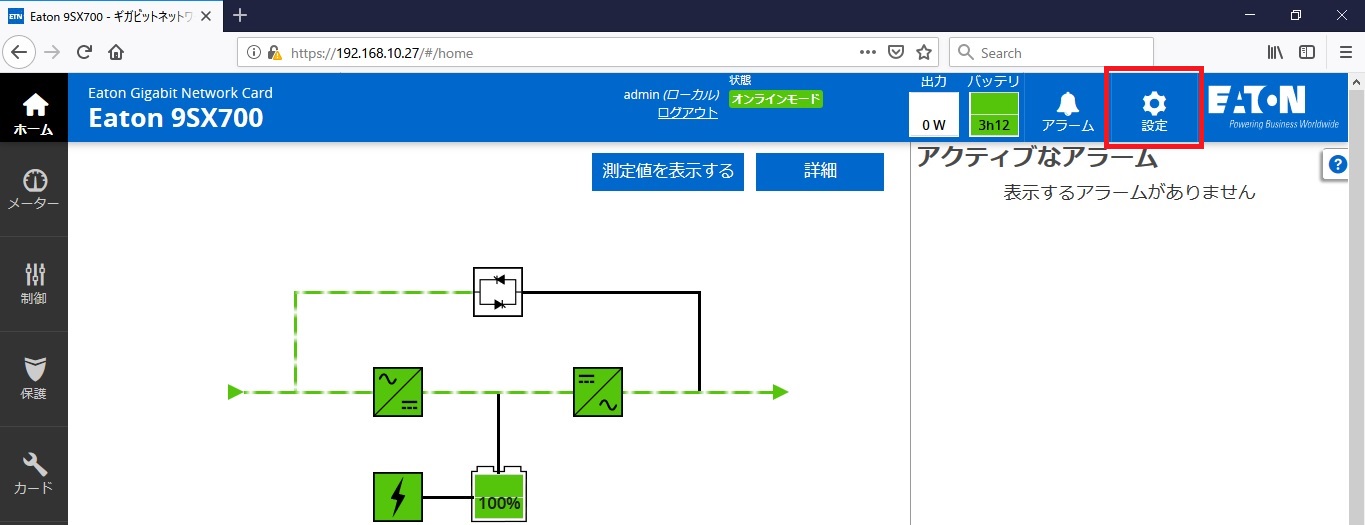Click the 表示するアラームがありません message
Image resolution: width=1365 pixels, height=525 pixels.
(1129, 192)
